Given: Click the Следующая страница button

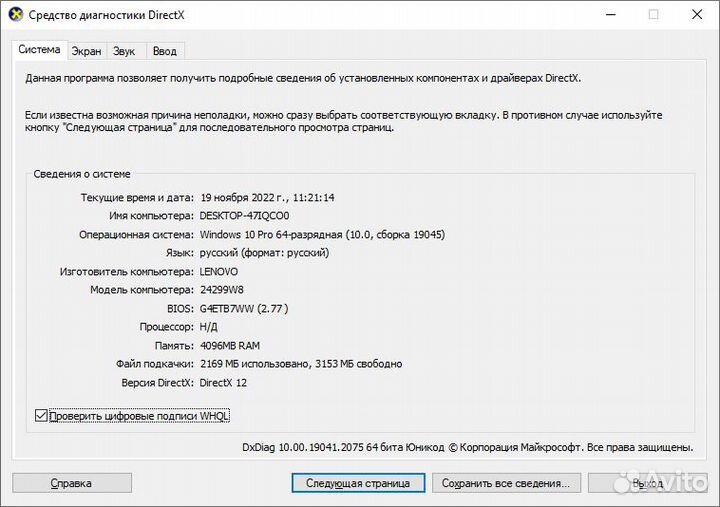Looking at the screenshot, I should point(358,483).
